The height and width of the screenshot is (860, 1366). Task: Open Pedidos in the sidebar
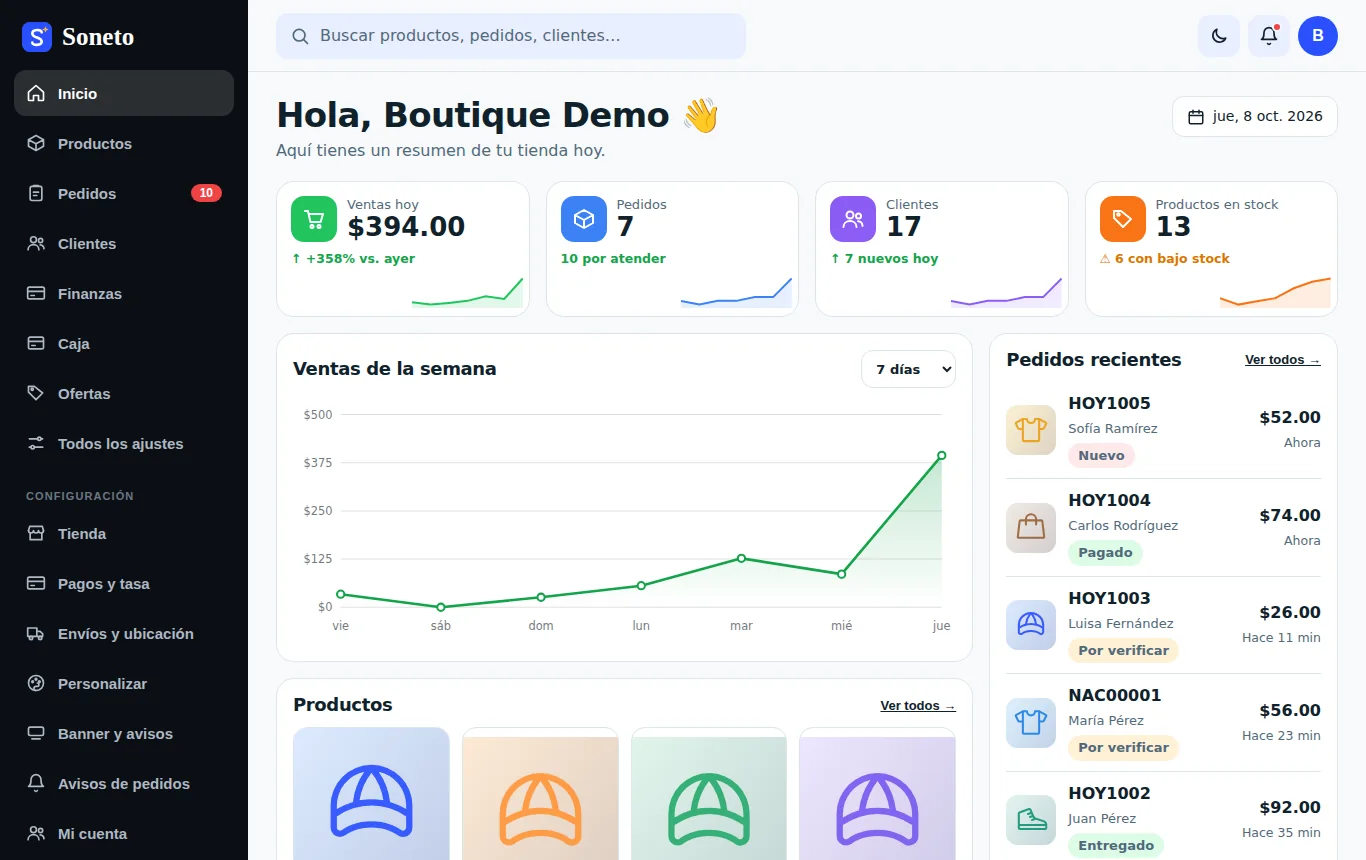(124, 193)
